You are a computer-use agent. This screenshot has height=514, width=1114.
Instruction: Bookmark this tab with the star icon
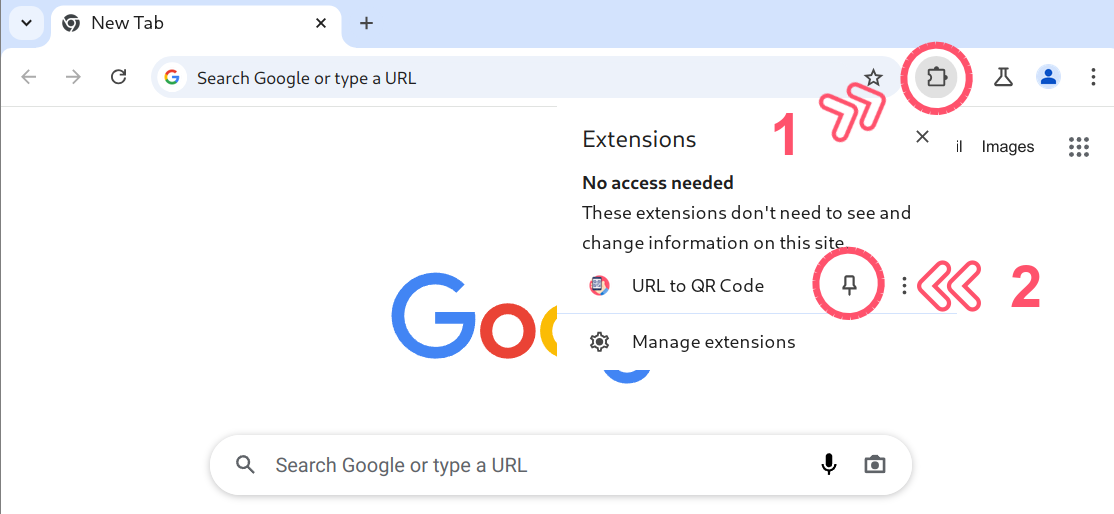(873, 78)
